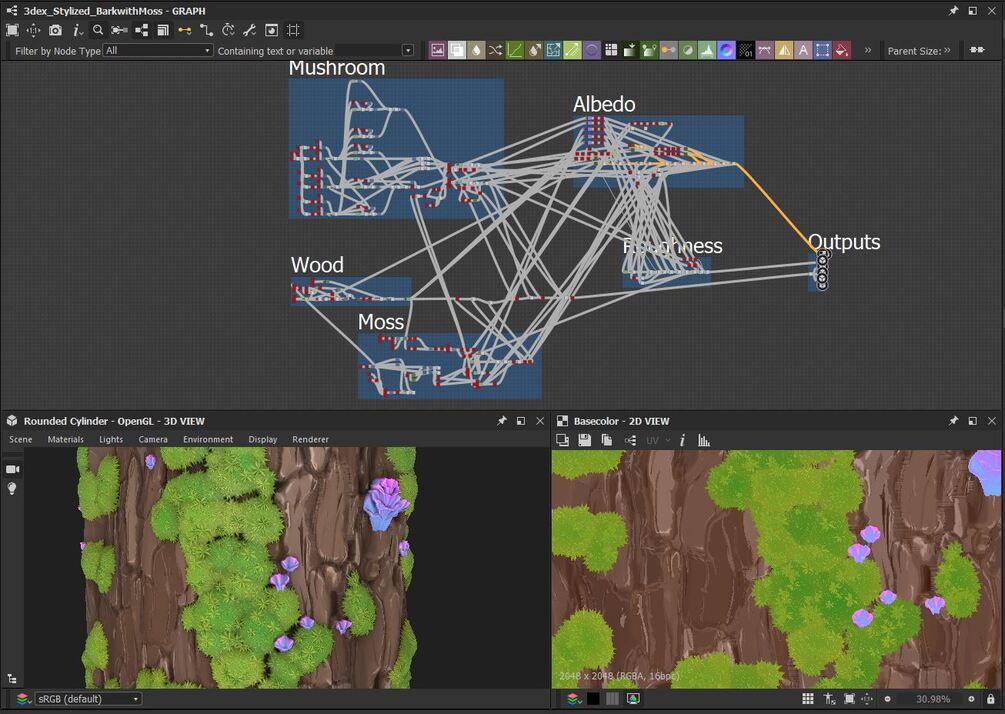Open the sRGB (default) color profile dropdown
The height and width of the screenshot is (714, 1005).
point(88,699)
